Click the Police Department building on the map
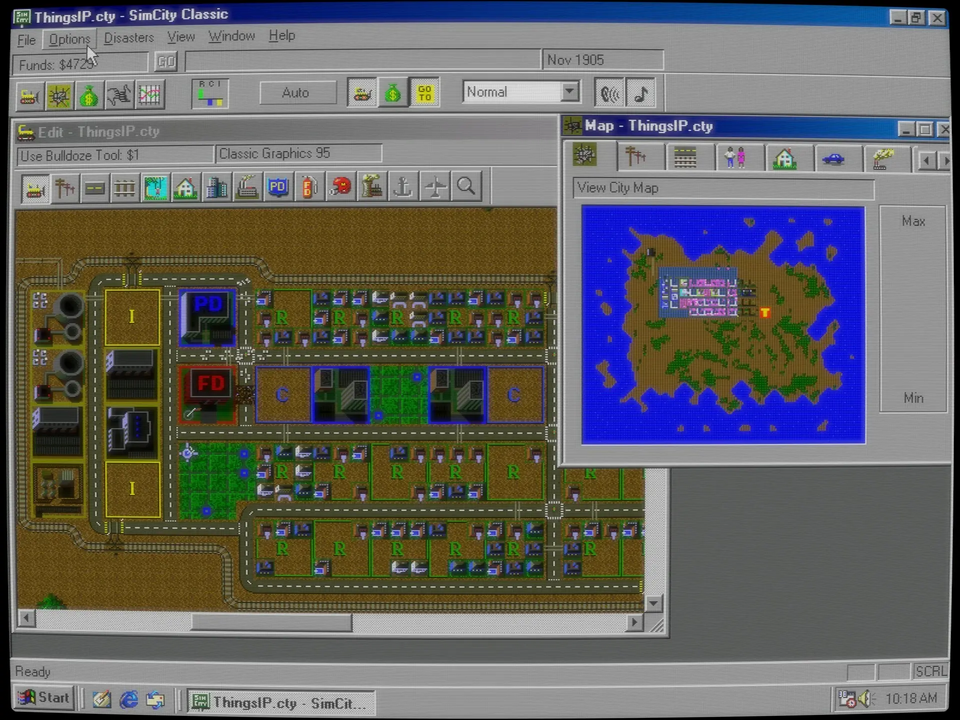The image size is (960, 720). 208,317
